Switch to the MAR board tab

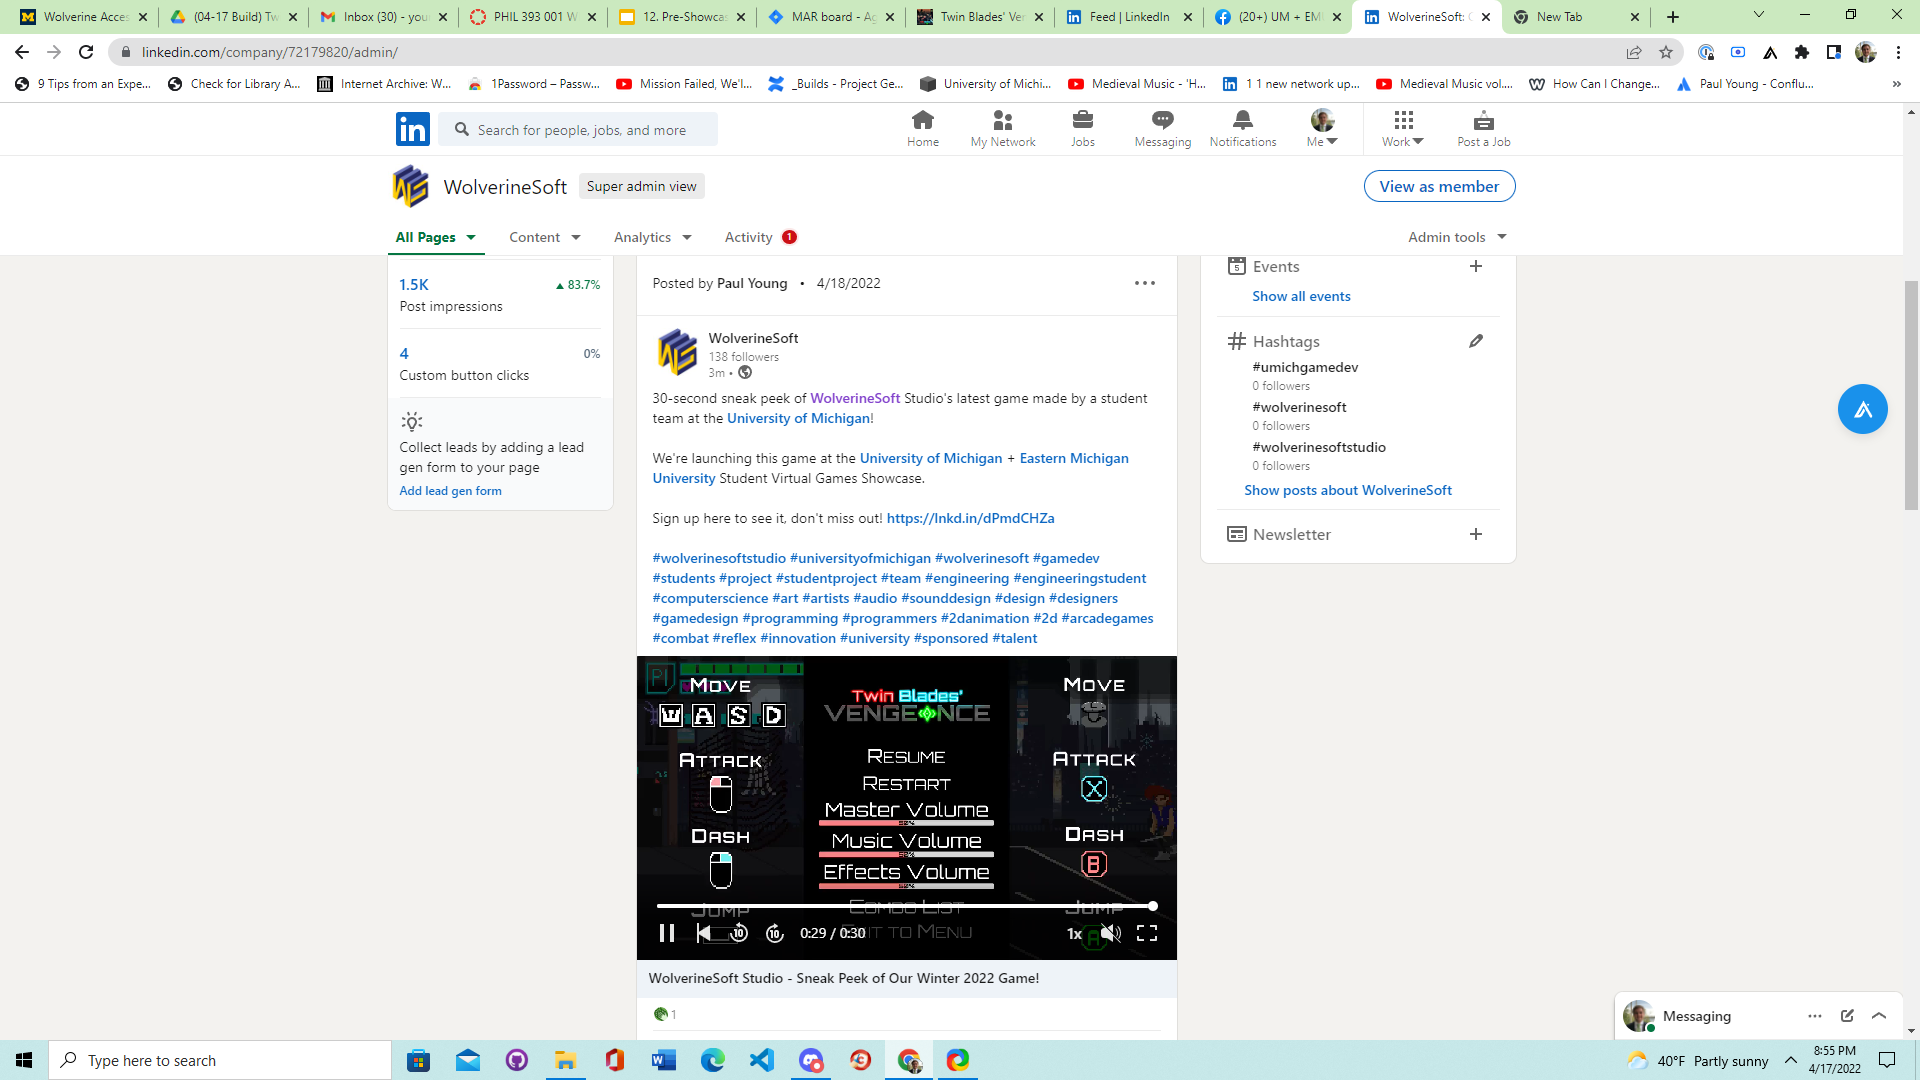point(830,17)
